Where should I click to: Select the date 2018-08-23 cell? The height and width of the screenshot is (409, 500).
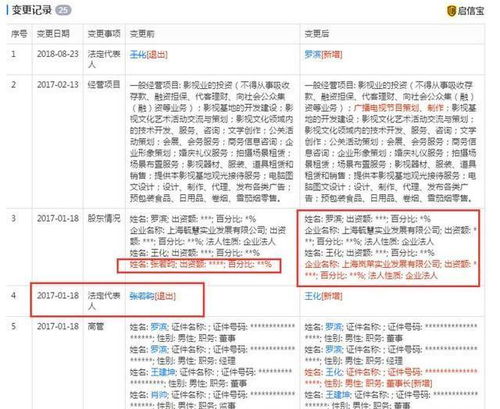tap(58, 54)
